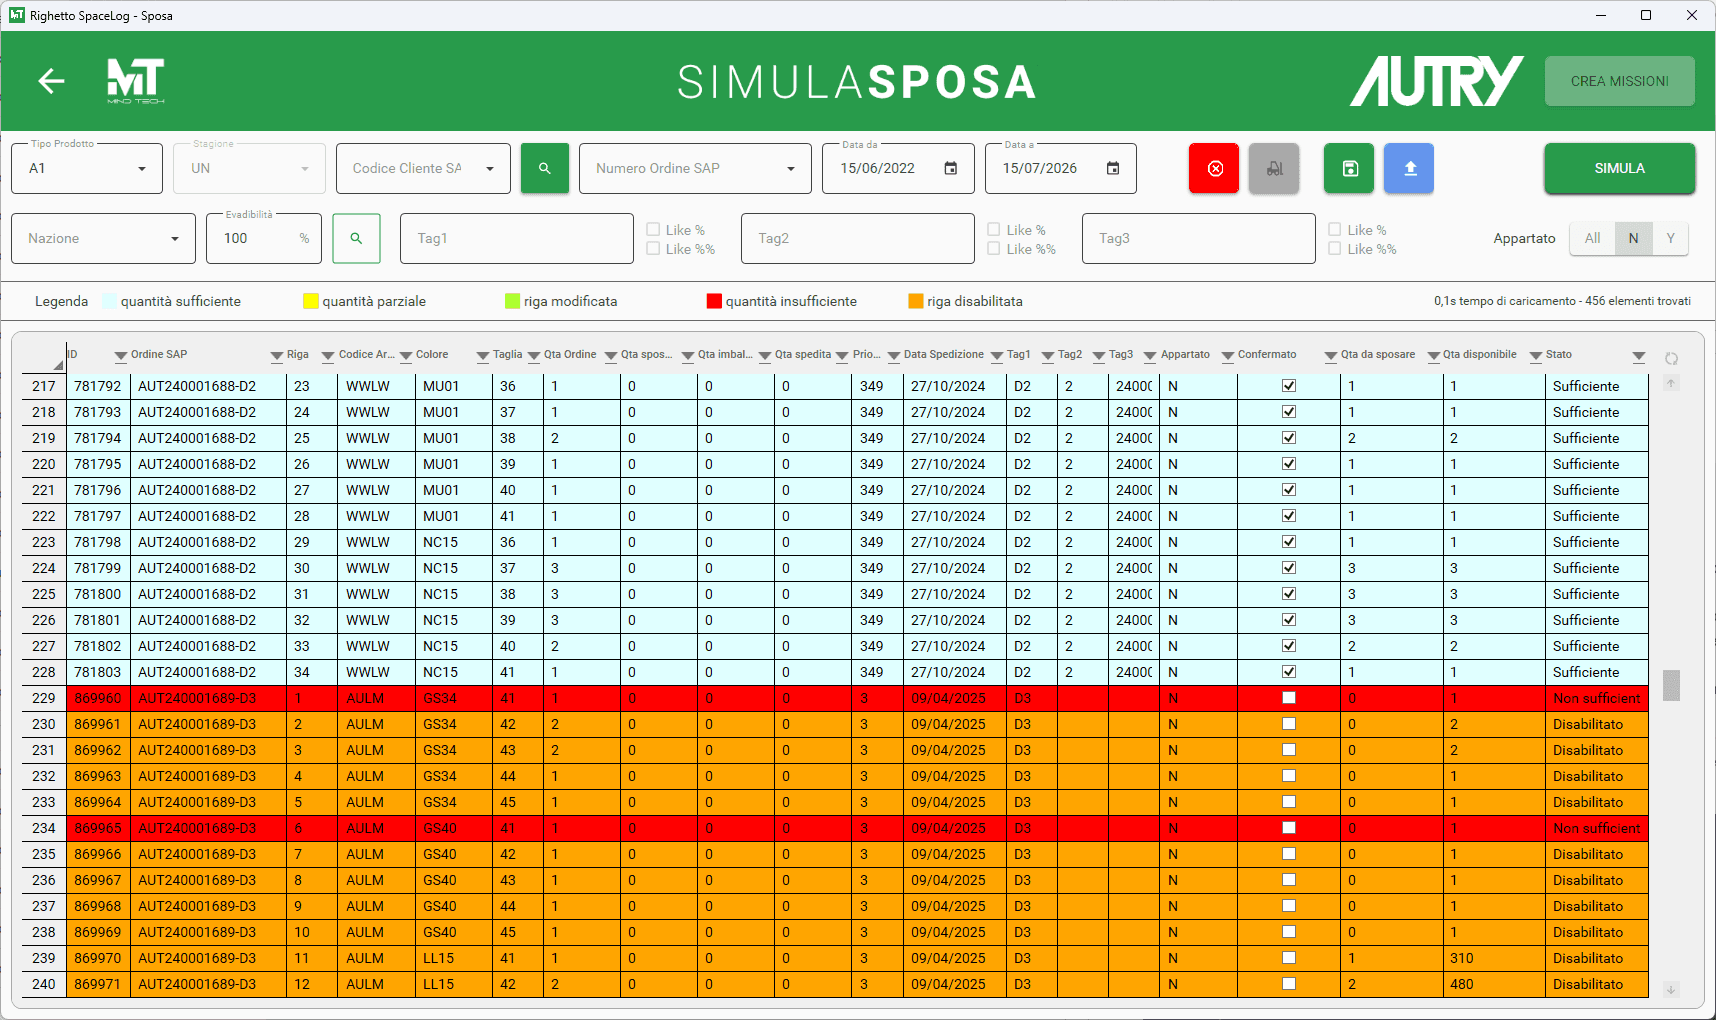1716x1020 pixels.
Task: Open the Colore column filter icon
Action: 483,356
